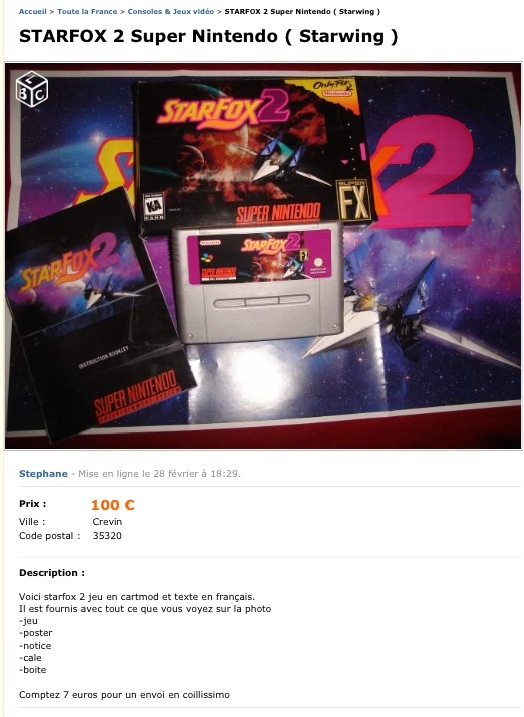Click the 100 € price

[112, 505]
